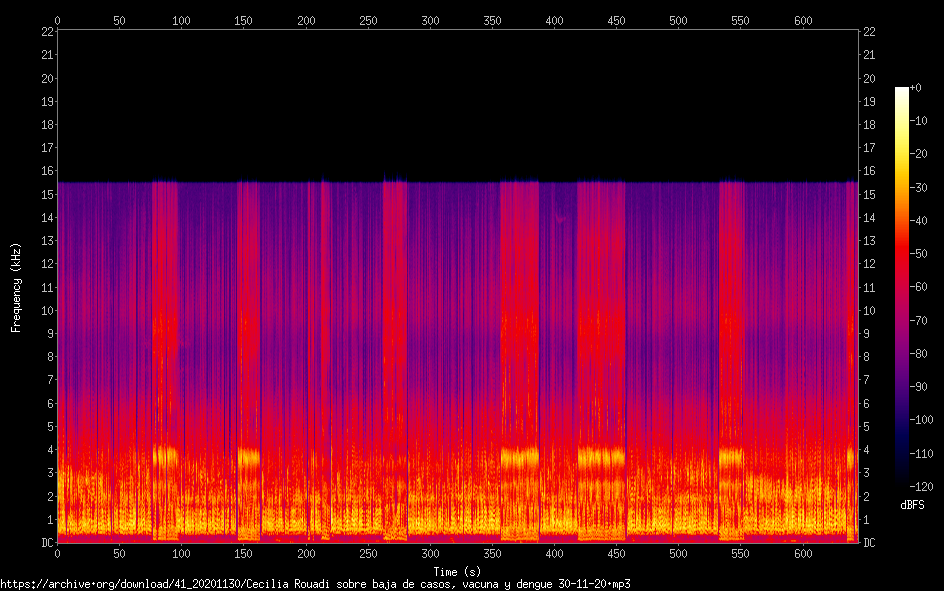This screenshot has height=591, width=944.
Task: Click the 450 tick on top time axis
Action: (616, 20)
